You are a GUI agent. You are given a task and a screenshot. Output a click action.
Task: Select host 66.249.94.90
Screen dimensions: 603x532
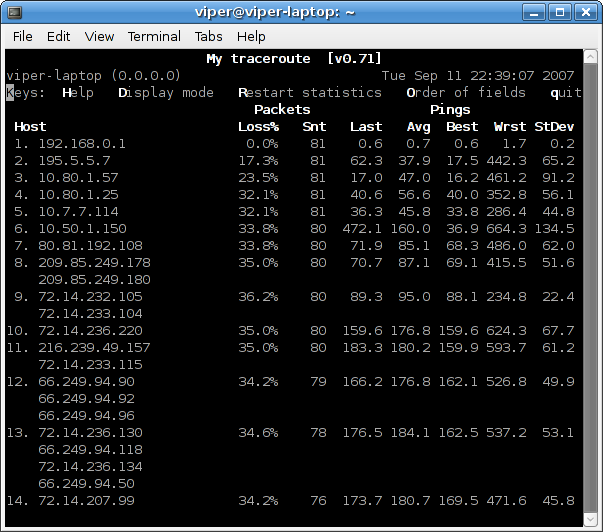(86, 382)
